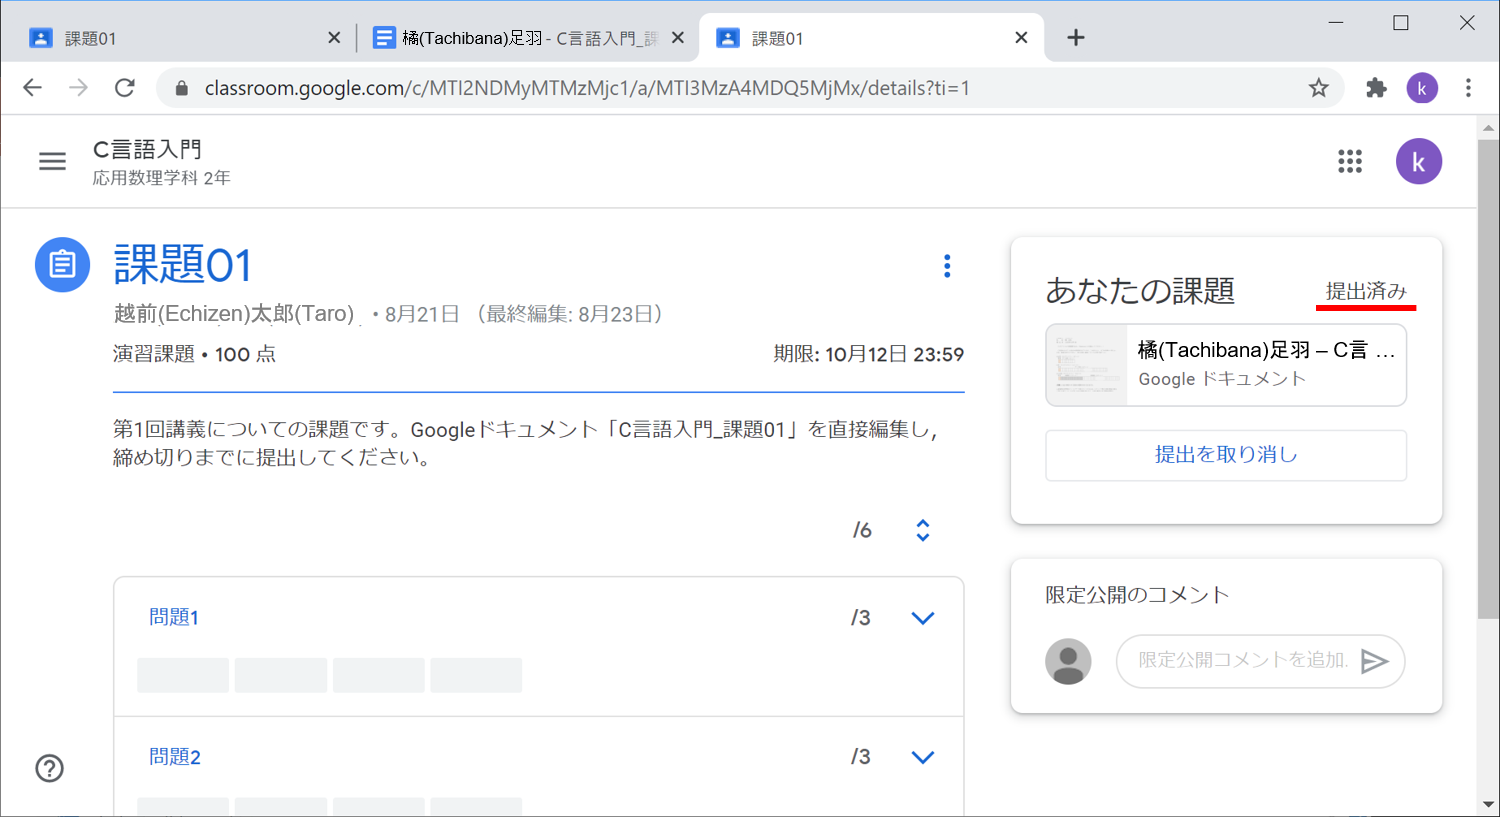
Task: Open Chrome three-dot menu
Action: tap(1468, 88)
